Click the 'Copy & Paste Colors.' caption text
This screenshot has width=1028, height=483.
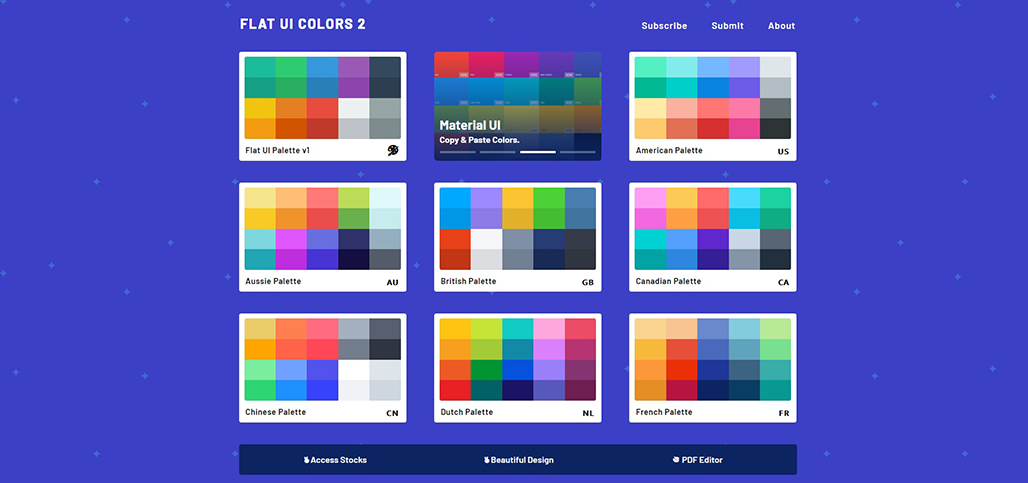coord(479,140)
